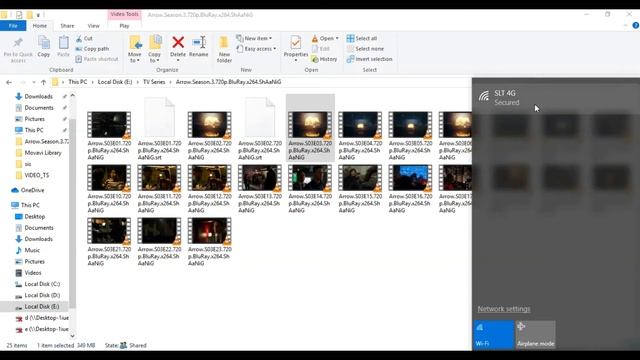
Task: Click This PC in the address bar
Action: pyautogui.click(x=78, y=82)
